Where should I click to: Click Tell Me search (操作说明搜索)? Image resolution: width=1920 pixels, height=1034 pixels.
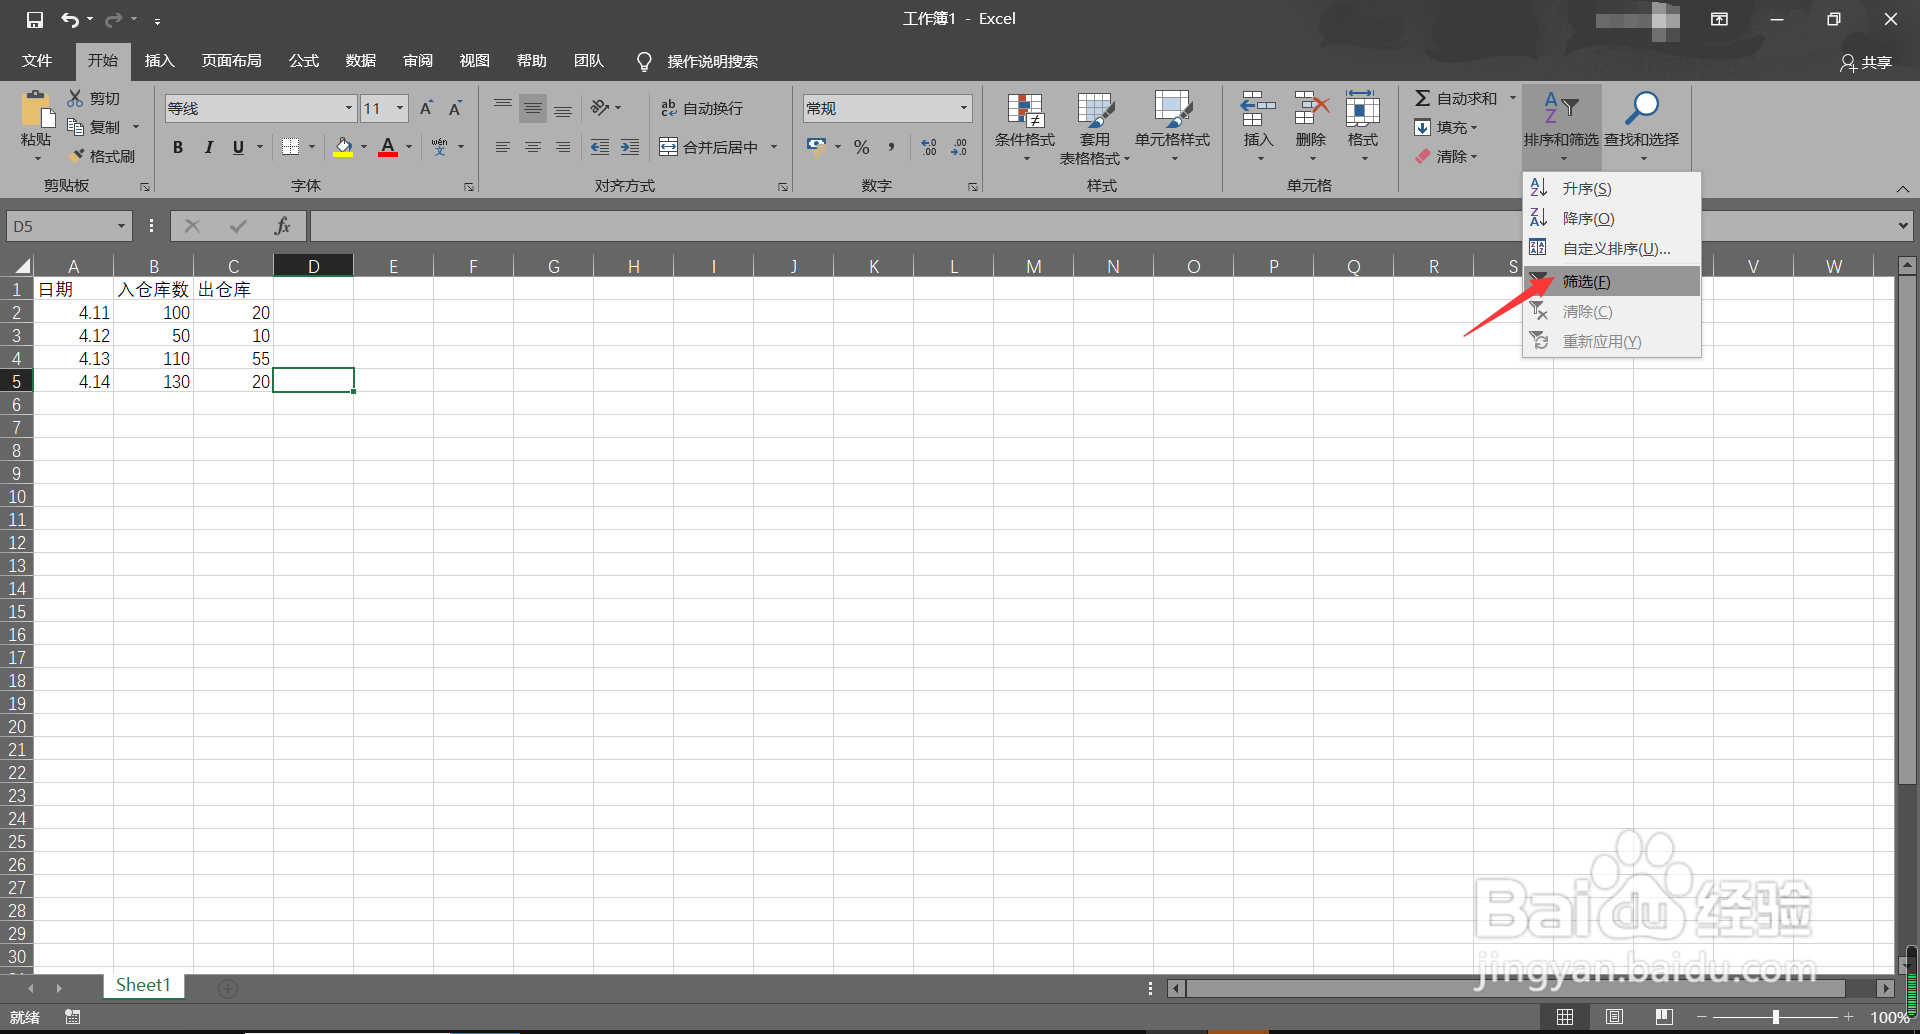click(x=713, y=62)
